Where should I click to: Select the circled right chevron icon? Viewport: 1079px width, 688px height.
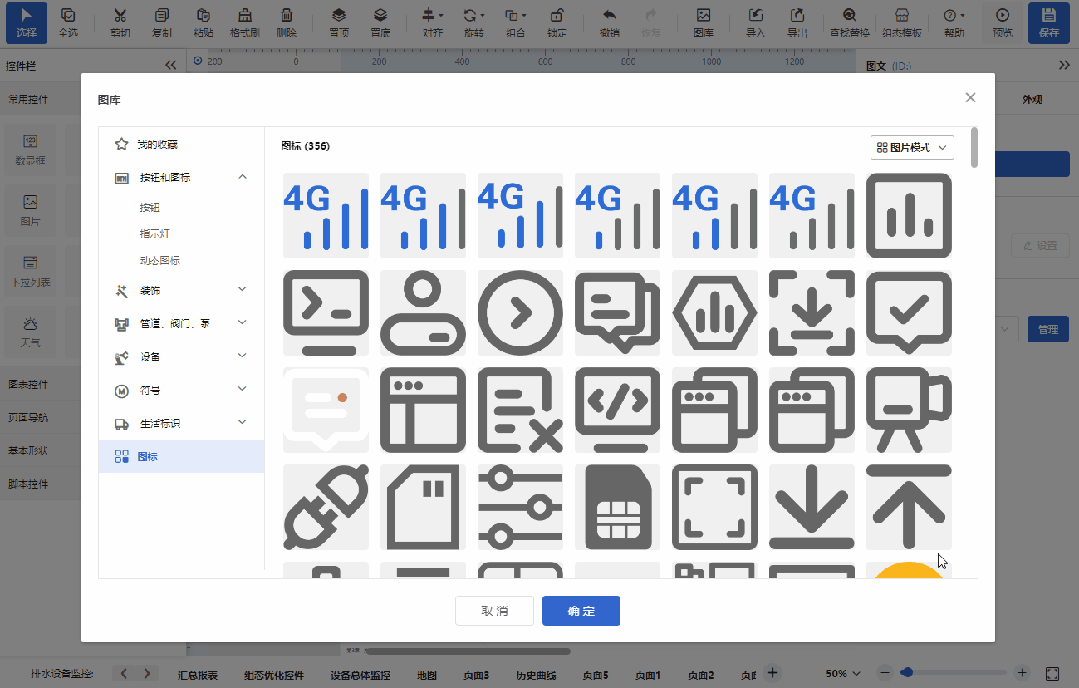[x=520, y=313]
